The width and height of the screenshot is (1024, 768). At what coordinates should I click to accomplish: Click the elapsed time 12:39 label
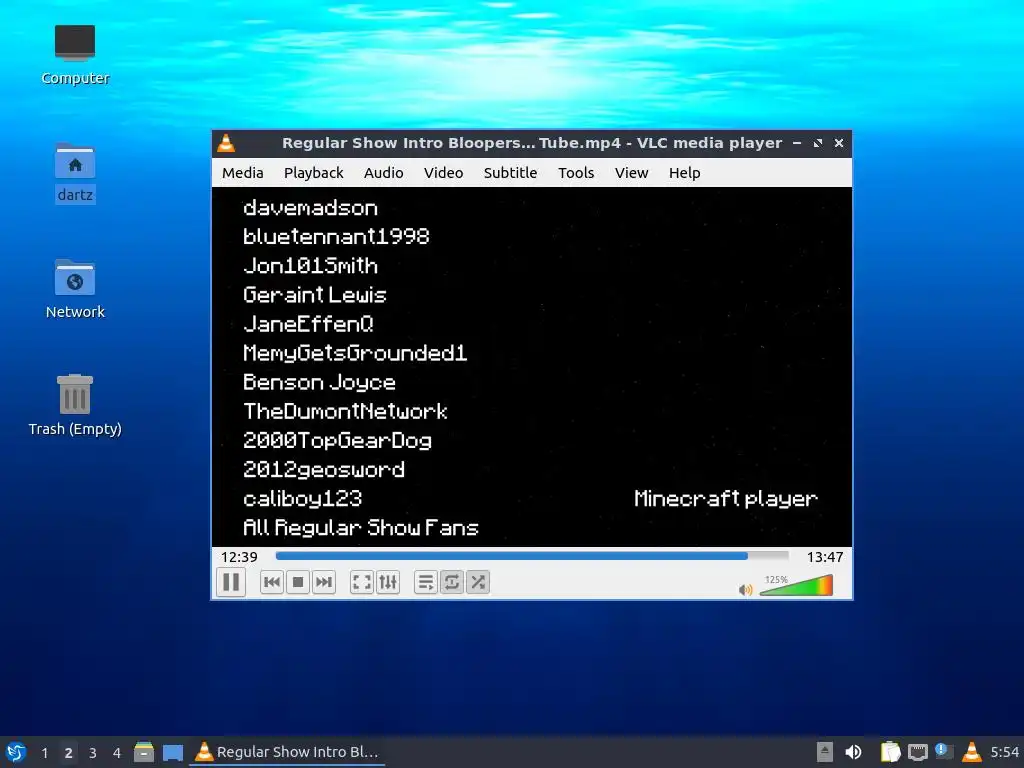(x=239, y=557)
